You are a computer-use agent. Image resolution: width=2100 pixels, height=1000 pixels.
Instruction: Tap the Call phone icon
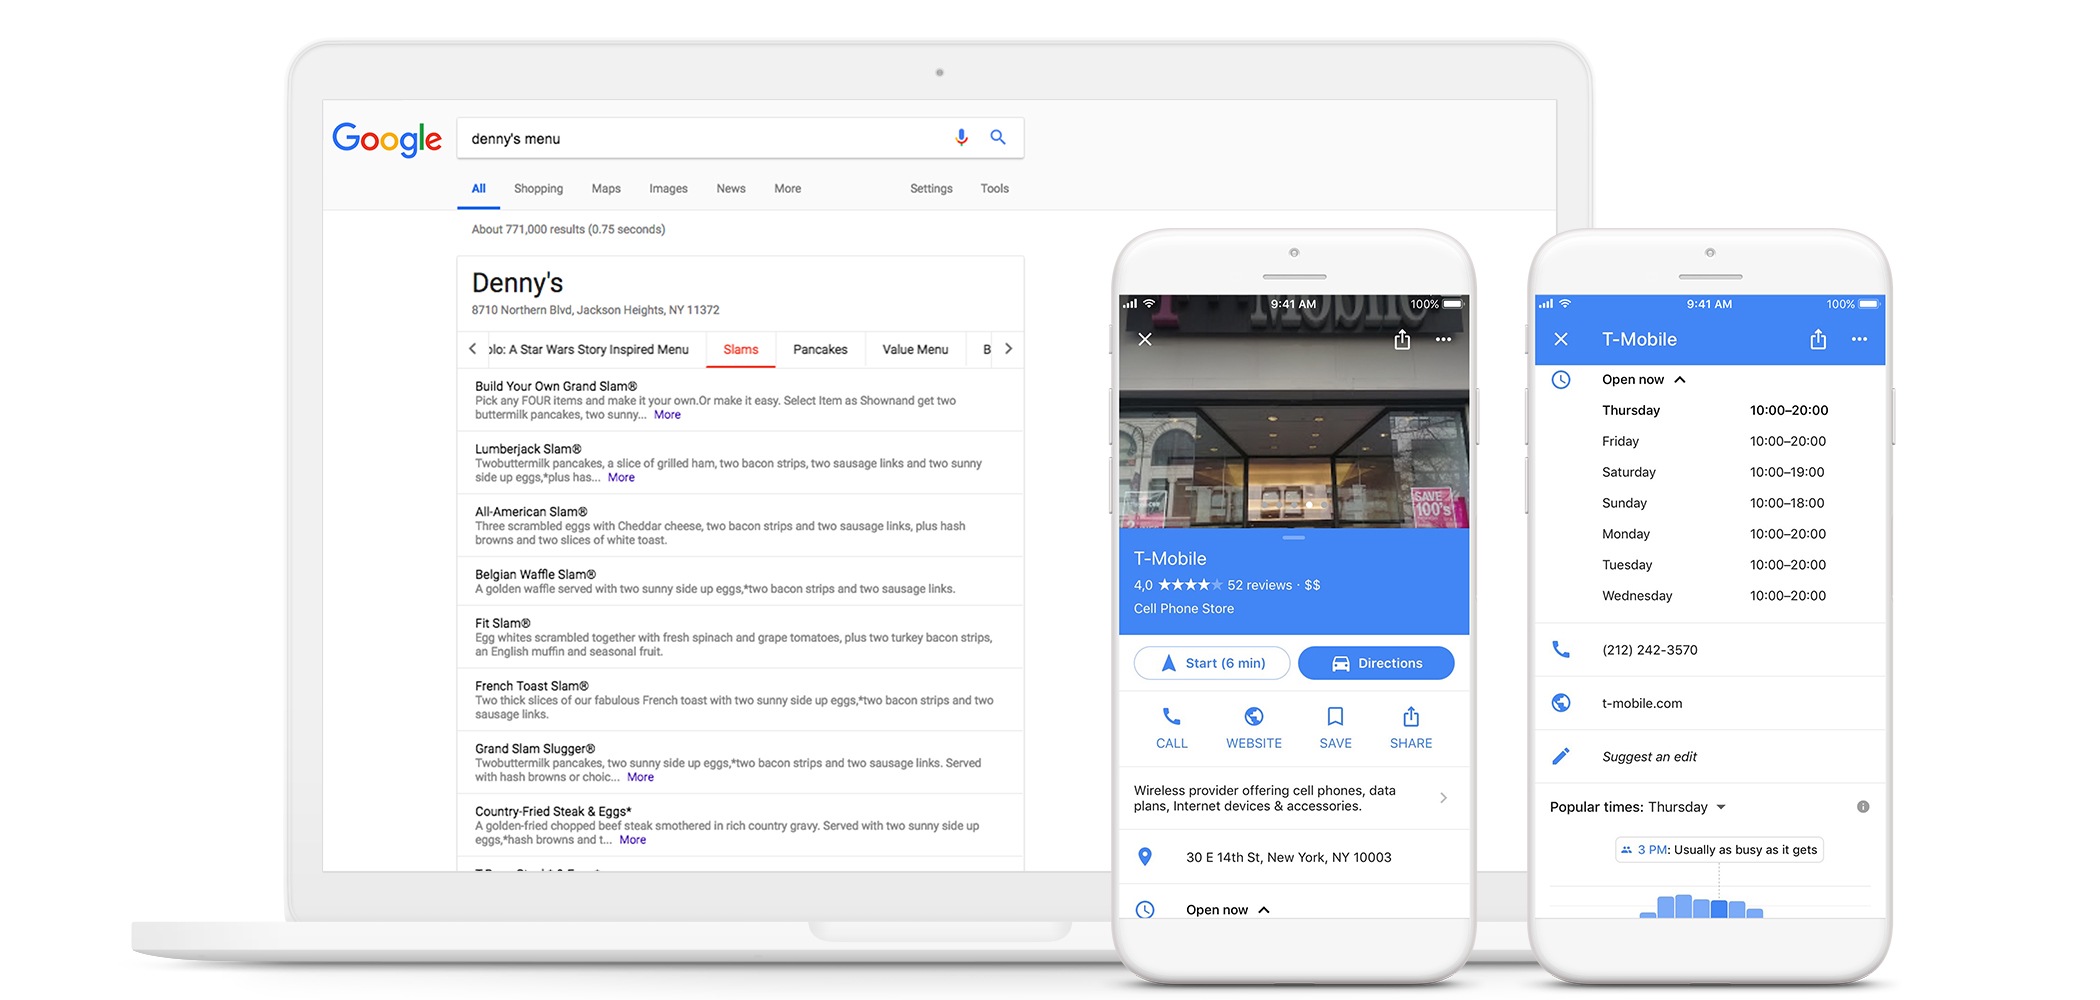pos(1171,717)
